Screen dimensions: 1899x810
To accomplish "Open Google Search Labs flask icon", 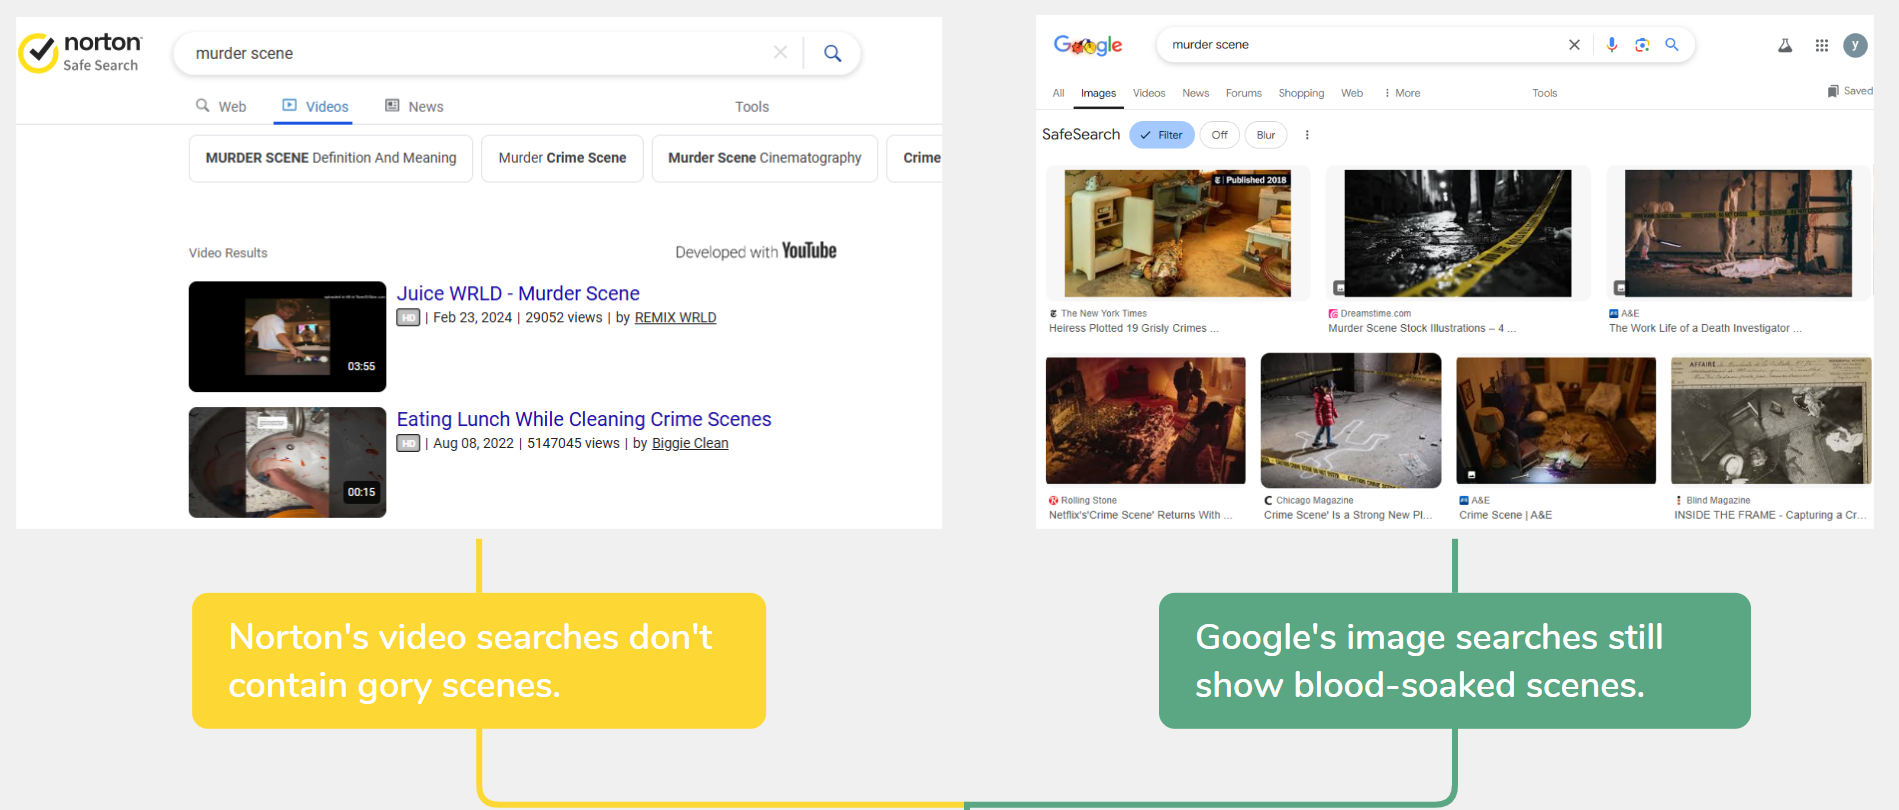I will 1785,45.
